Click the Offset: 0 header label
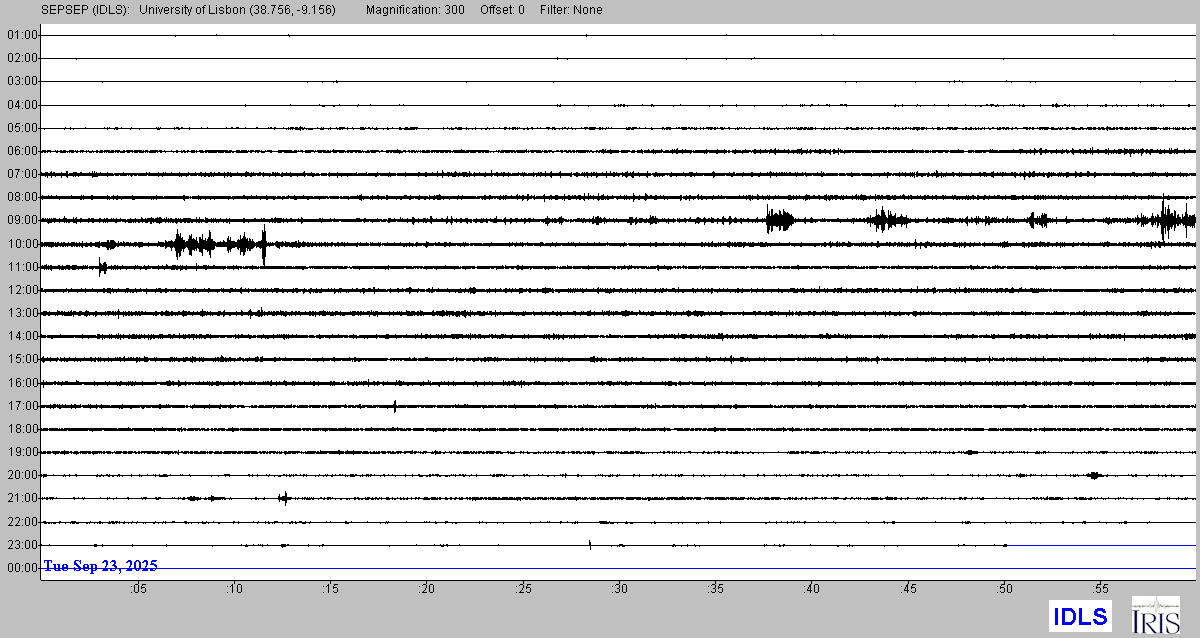The height and width of the screenshot is (638, 1200). 502,10
